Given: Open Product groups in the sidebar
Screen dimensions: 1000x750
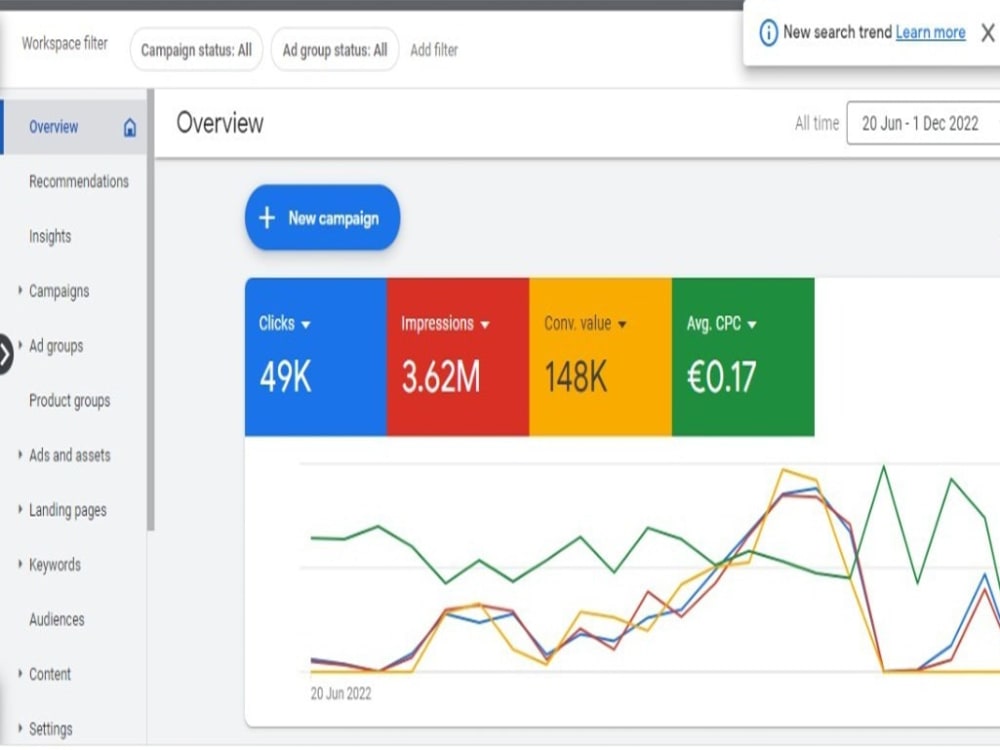Looking at the screenshot, I should [70, 401].
